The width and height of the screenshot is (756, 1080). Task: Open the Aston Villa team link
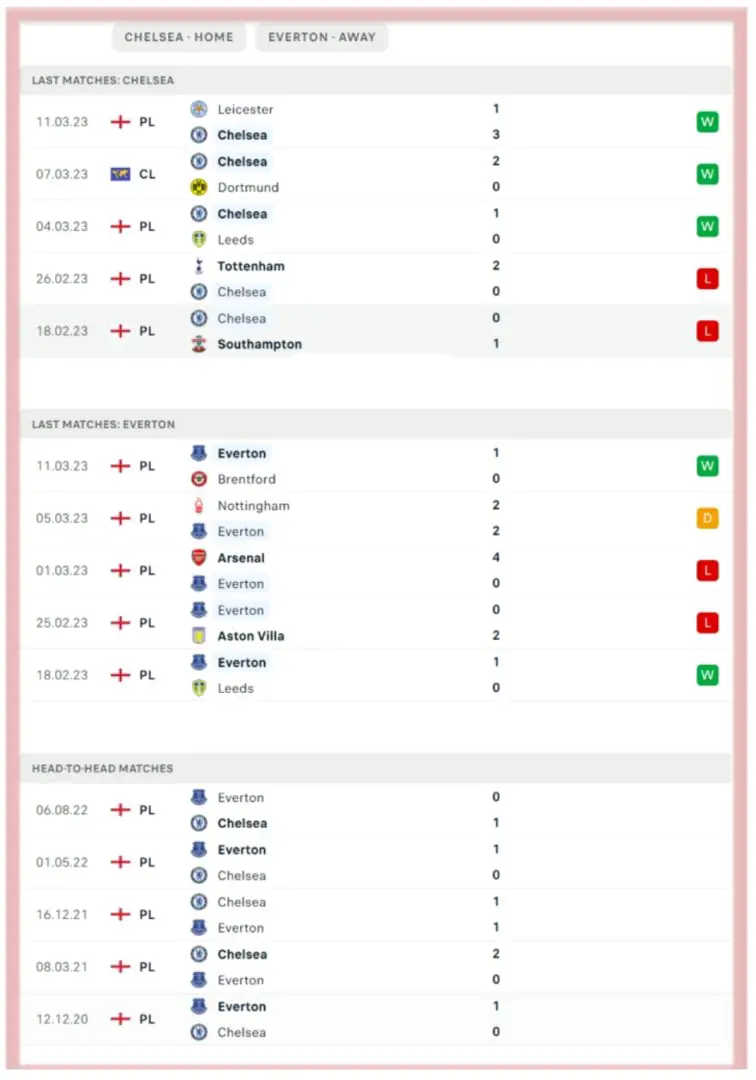251,636
